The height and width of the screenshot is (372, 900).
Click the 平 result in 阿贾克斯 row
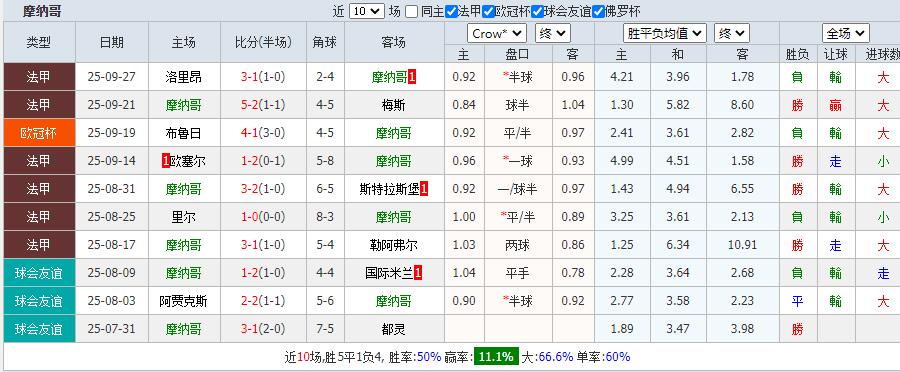(798, 301)
